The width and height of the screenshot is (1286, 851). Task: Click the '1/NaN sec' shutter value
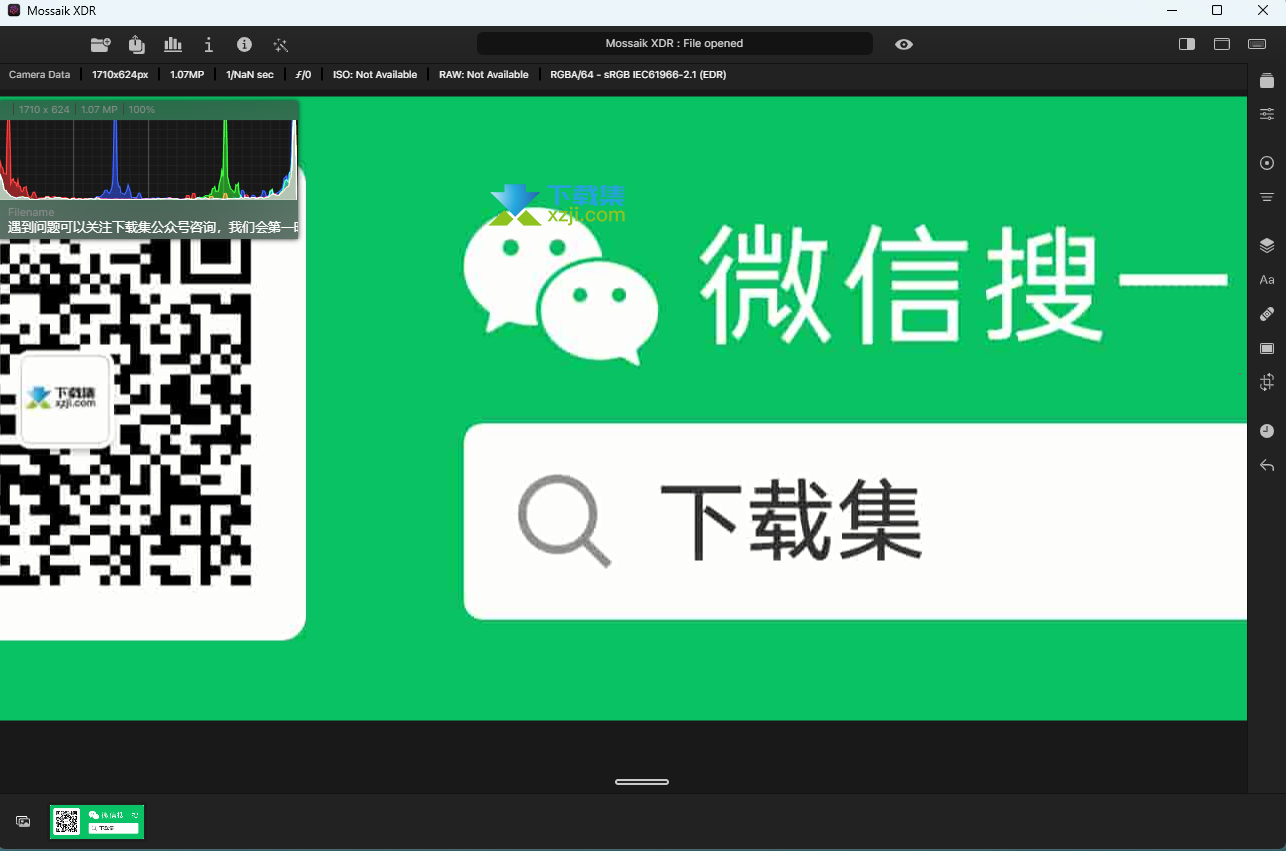point(250,75)
